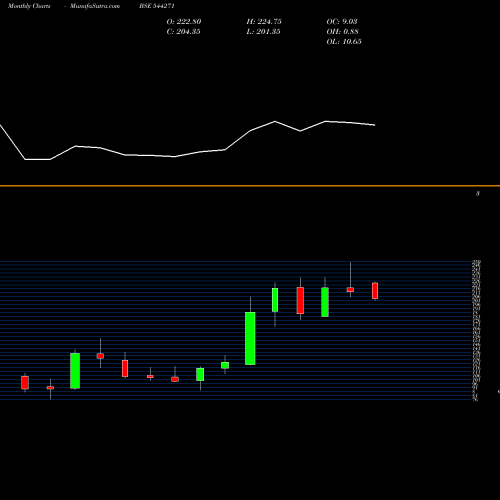Select the OC: 9.03 value
This screenshot has height=500, width=500.
pos(342,21)
